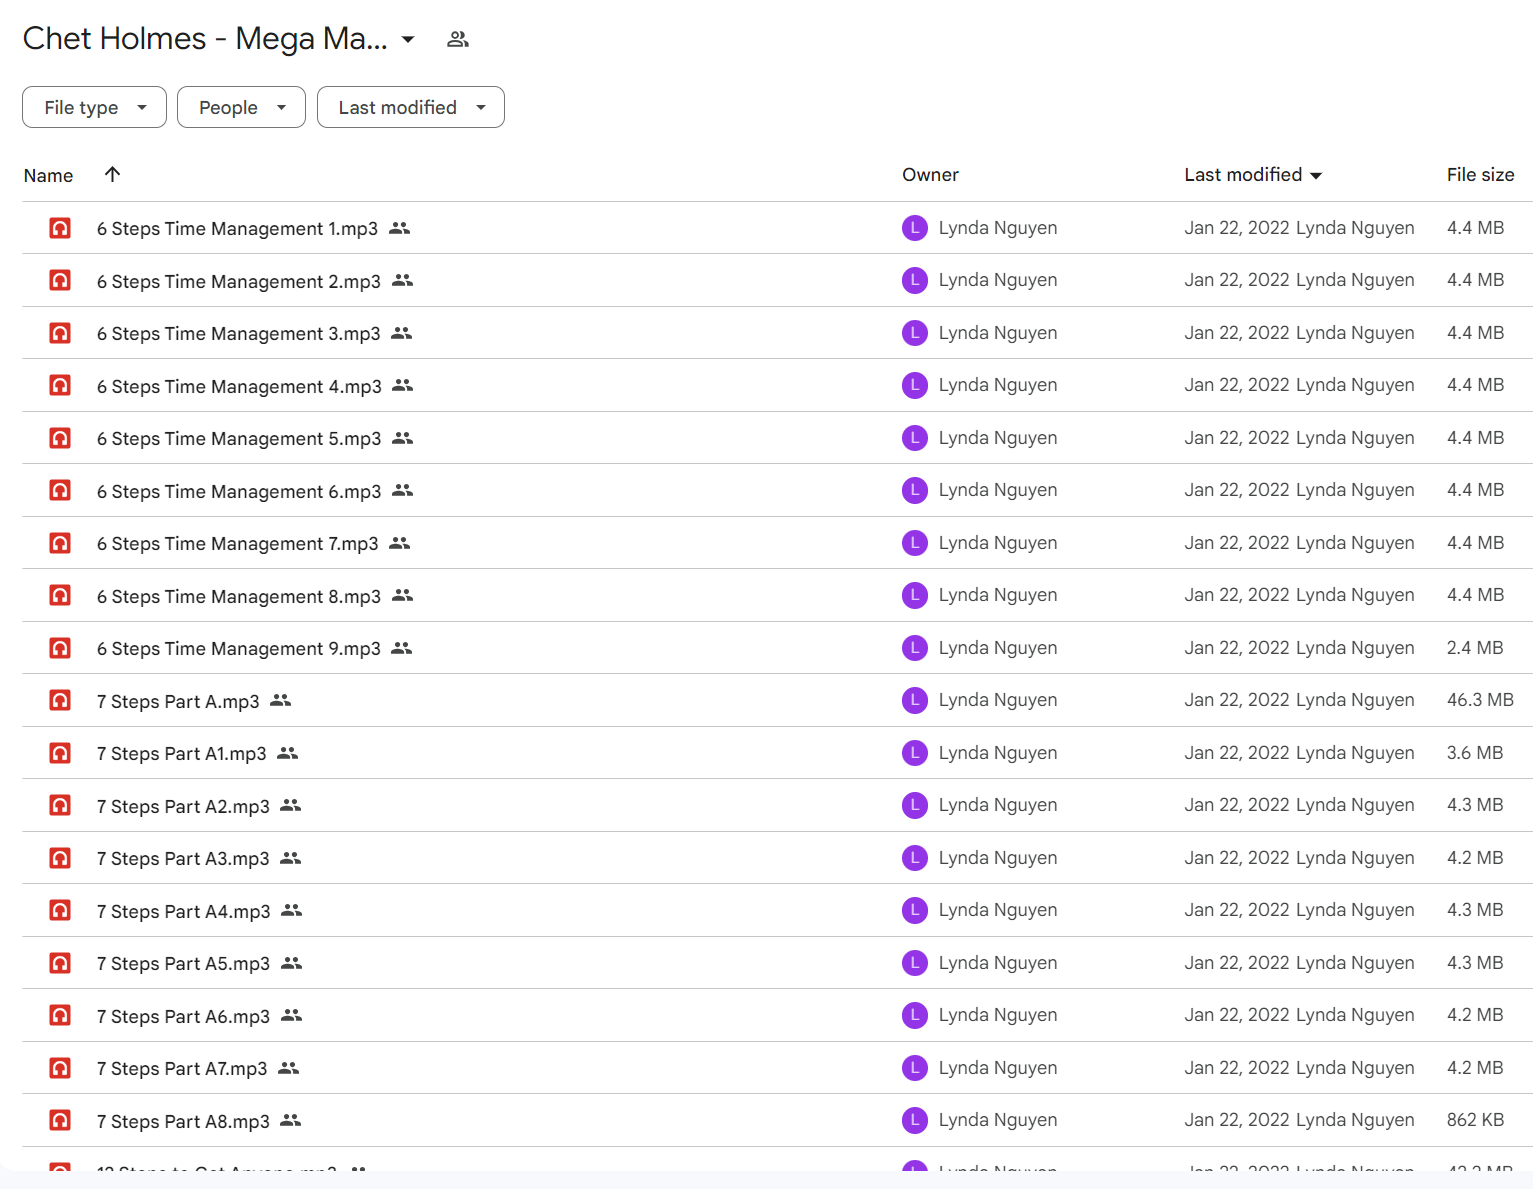Click the owner name for 7 Steps Part A.mp3
Image resolution: width=1533 pixels, height=1189 pixels.
(x=998, y=700)
